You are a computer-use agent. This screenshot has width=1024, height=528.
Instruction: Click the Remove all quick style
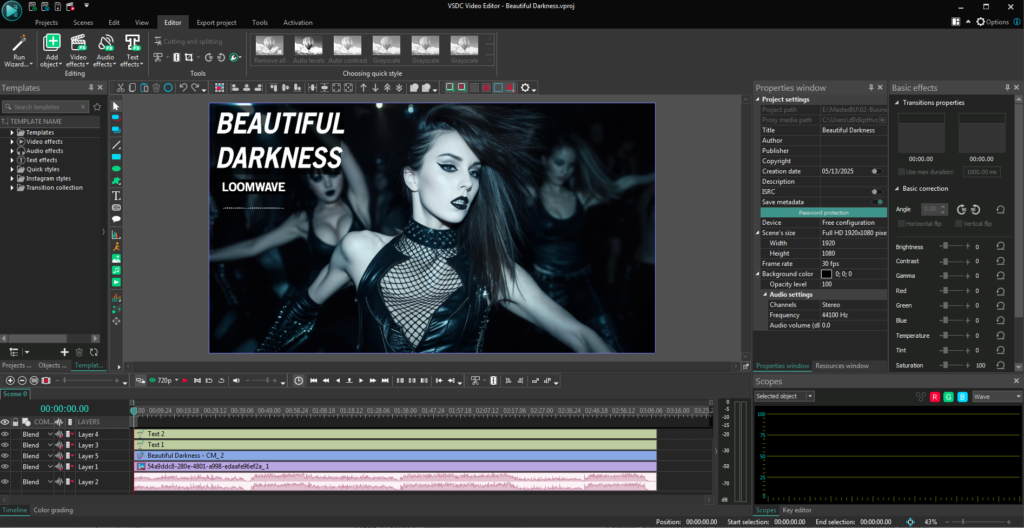pos(270,49)
